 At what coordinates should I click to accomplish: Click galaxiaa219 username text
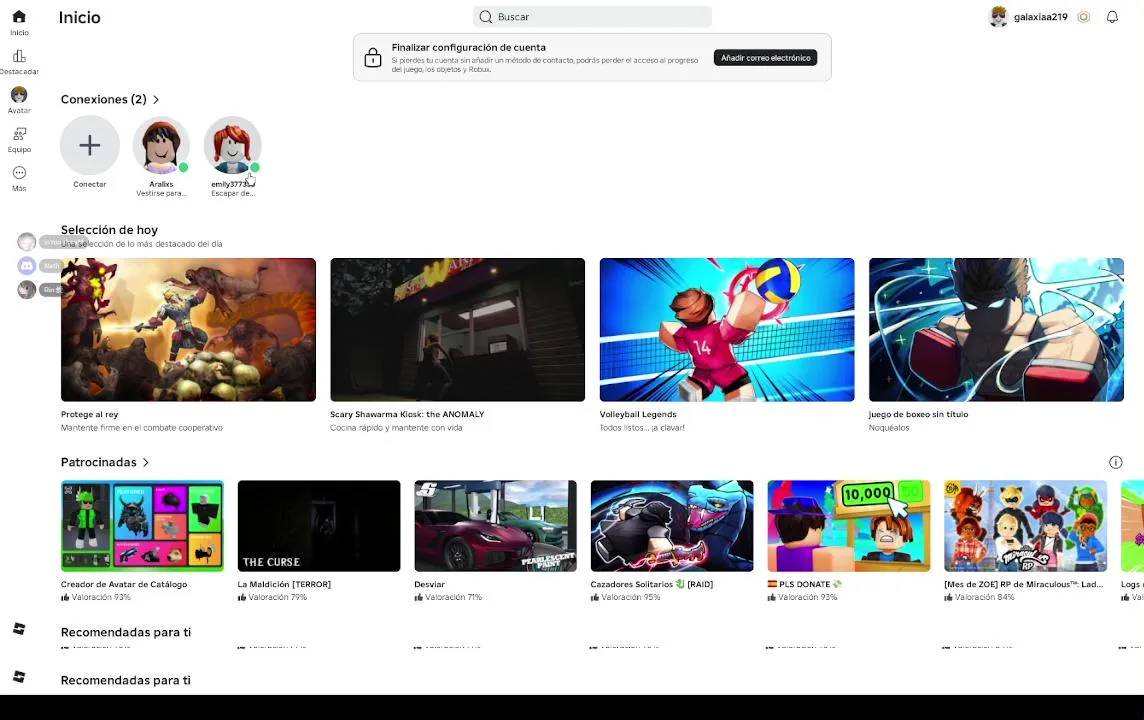pyautogui.click(x=1040, y=17)
